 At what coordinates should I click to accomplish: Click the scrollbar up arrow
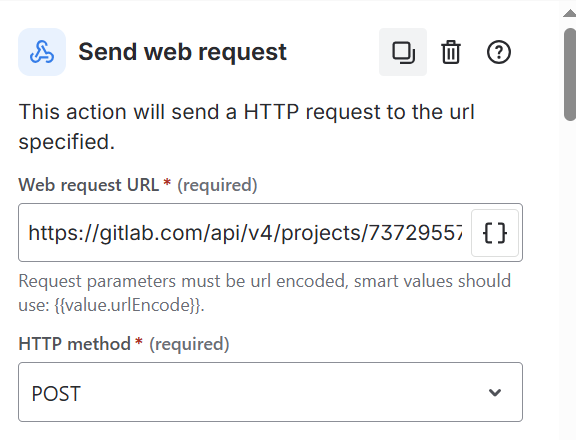click(569, 13)
